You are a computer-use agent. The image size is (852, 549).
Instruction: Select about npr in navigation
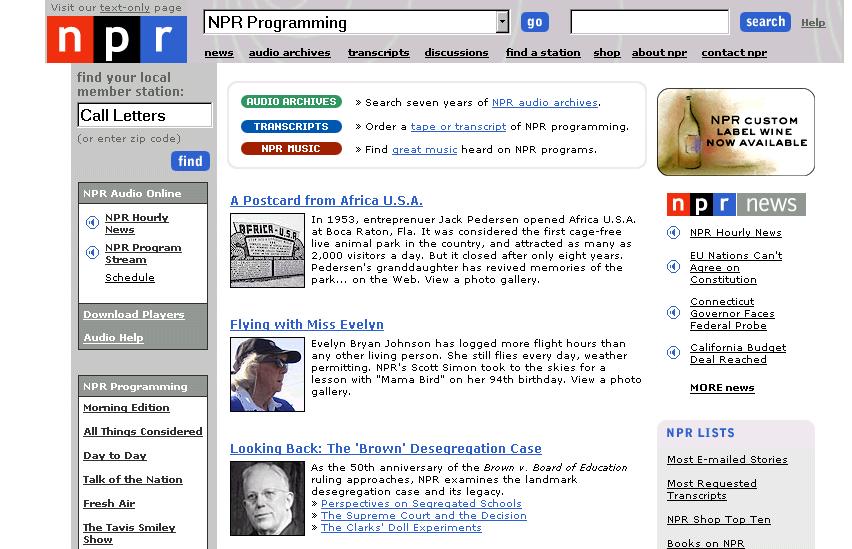pyautogui.click(x=659, y=53)
